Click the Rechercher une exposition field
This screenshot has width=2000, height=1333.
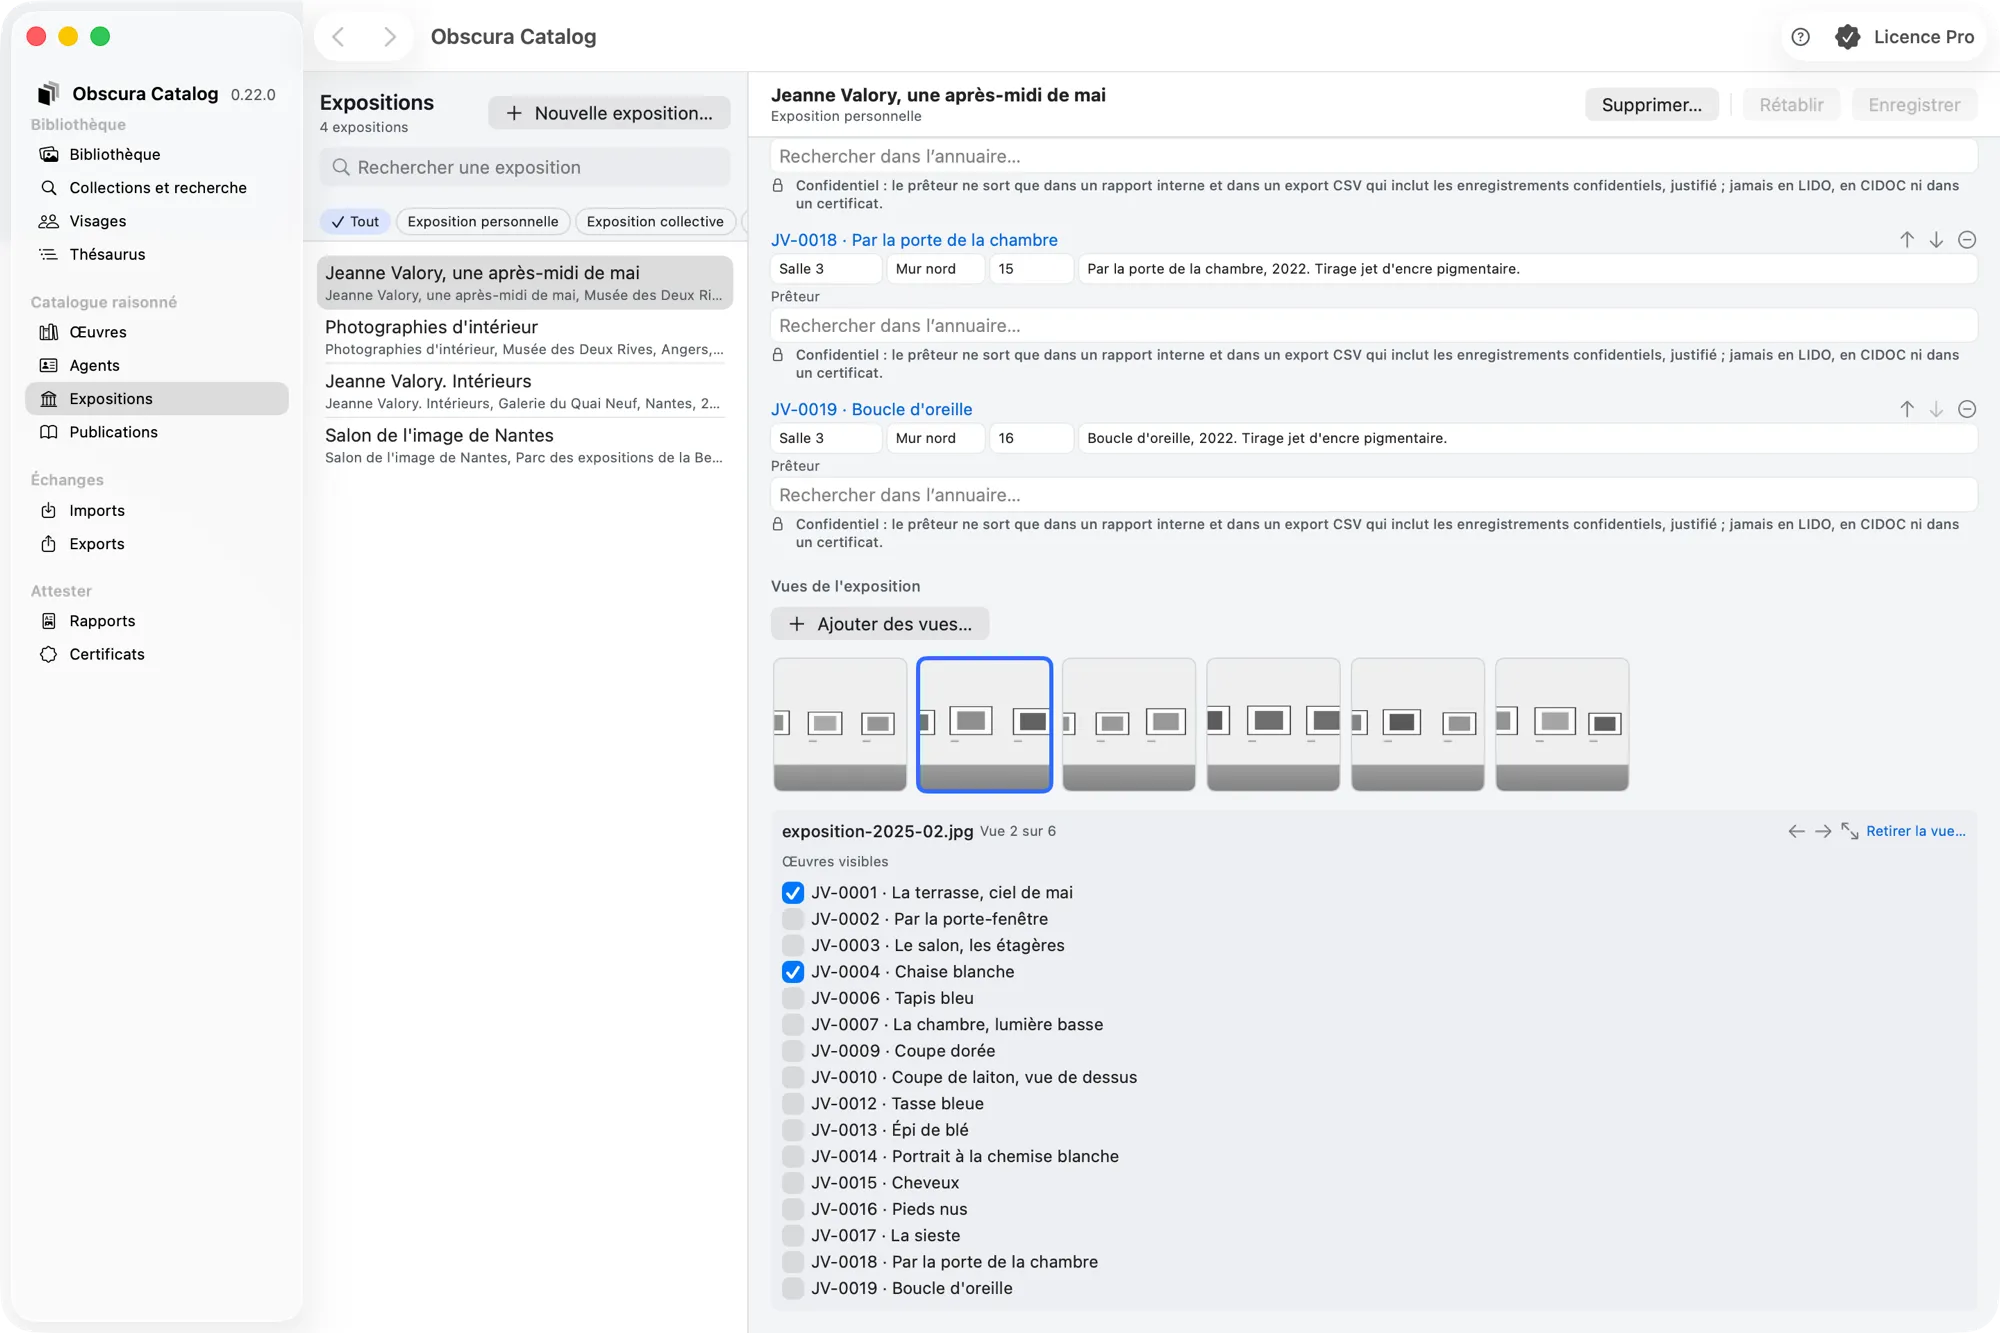pyautogui.click(x=525, y=167)
